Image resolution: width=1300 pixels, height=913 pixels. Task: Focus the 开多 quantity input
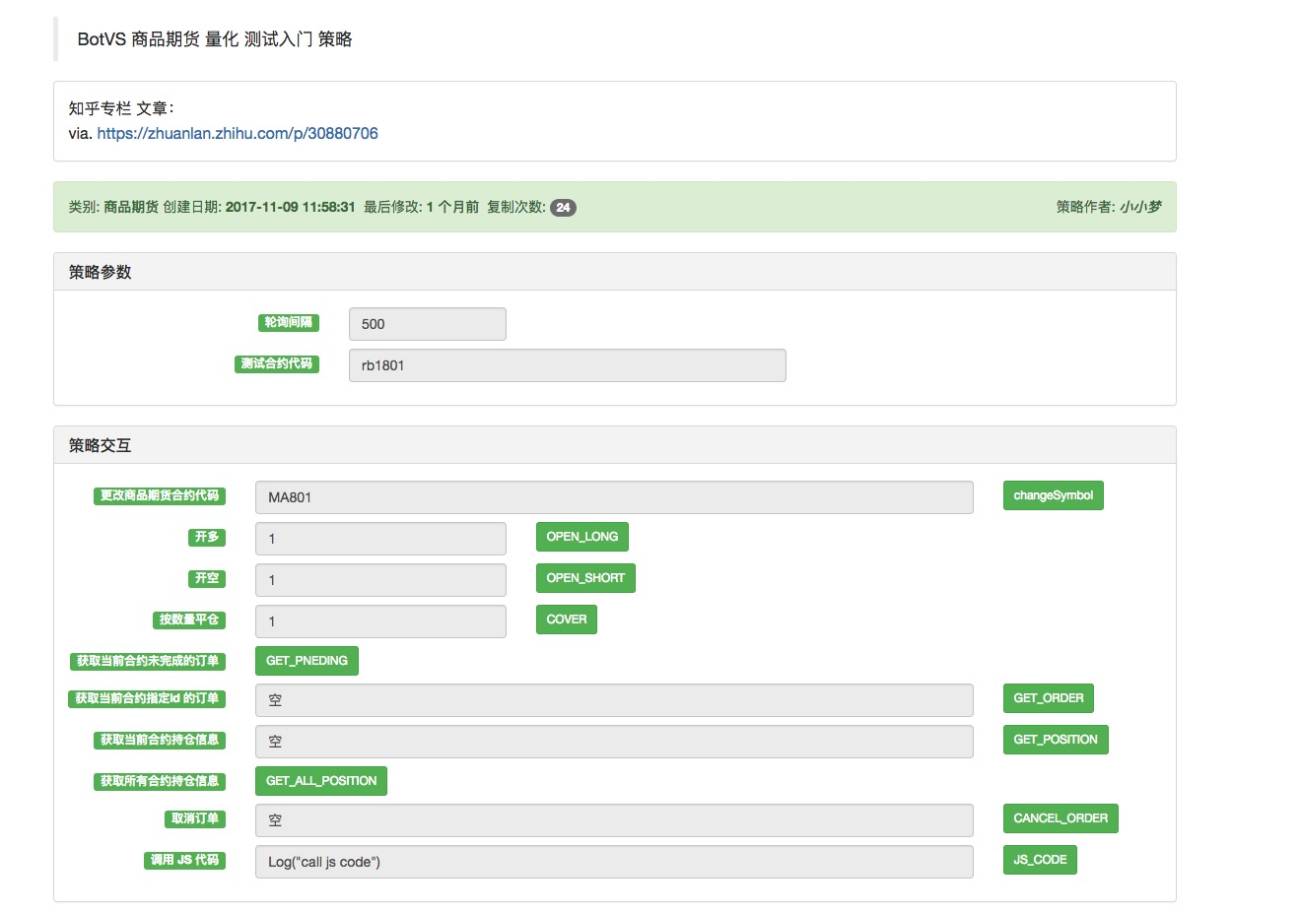(x=380, y=538)
